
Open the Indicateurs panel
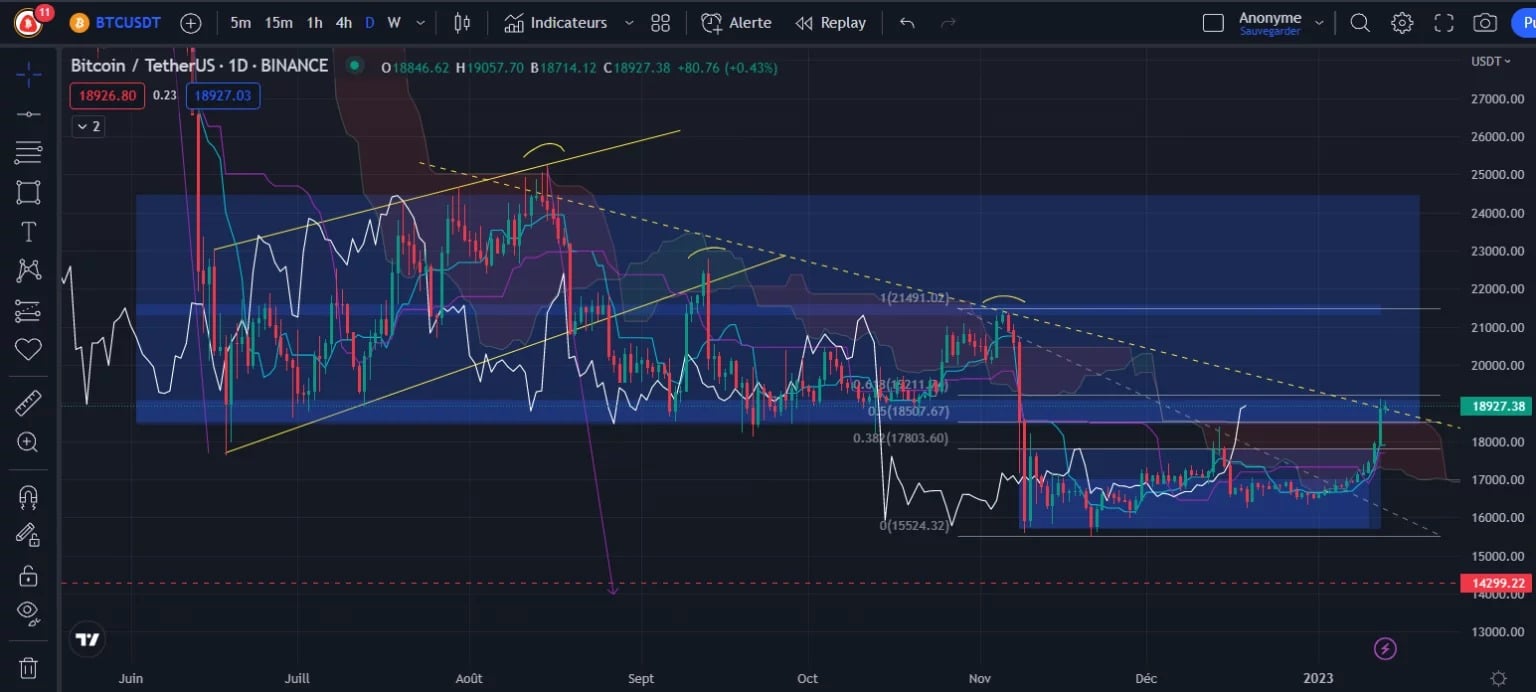[x=556, y=23]
